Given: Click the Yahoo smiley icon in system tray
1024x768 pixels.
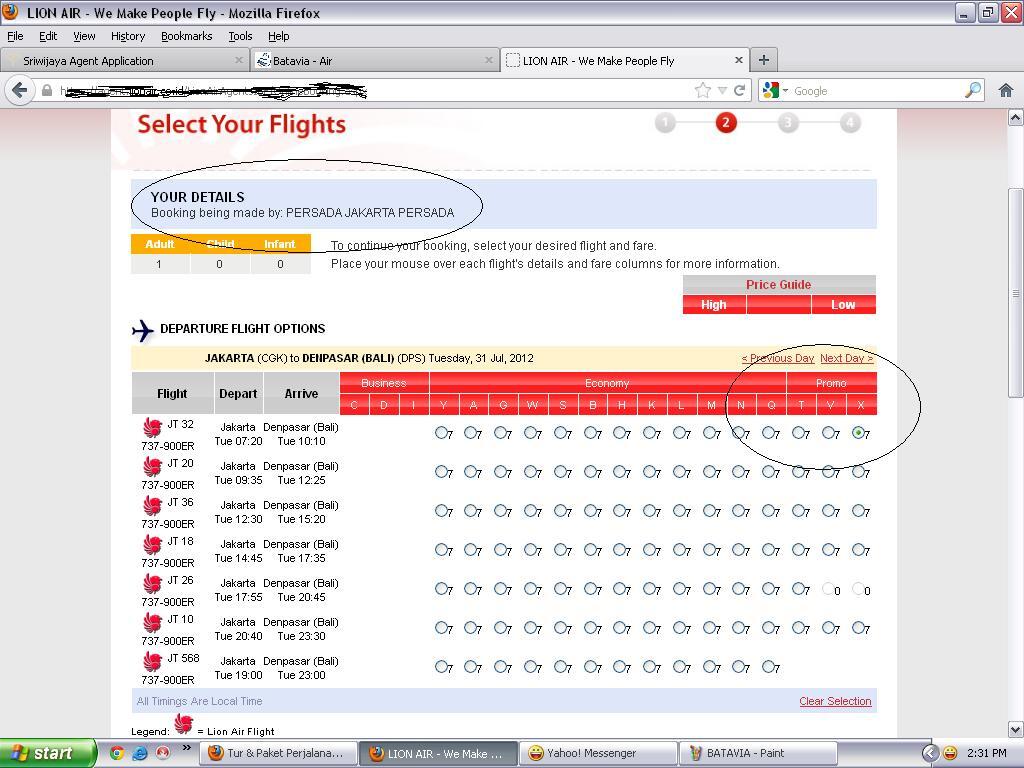Looking at the screenshot, I should point(950,753).
